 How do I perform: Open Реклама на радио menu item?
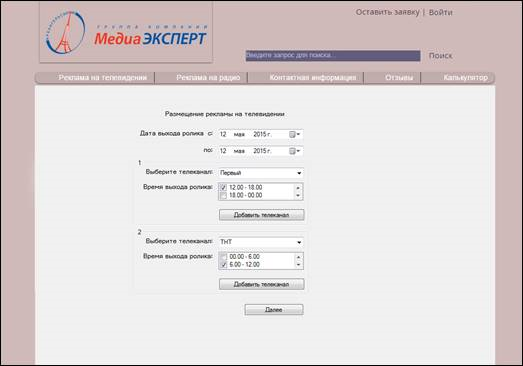pos(208,78)
